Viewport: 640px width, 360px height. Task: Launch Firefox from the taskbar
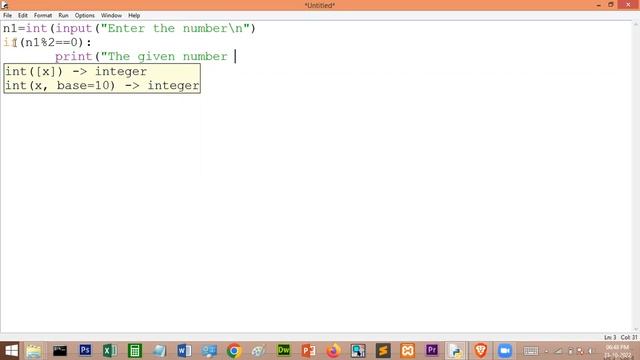pos(333,351)
